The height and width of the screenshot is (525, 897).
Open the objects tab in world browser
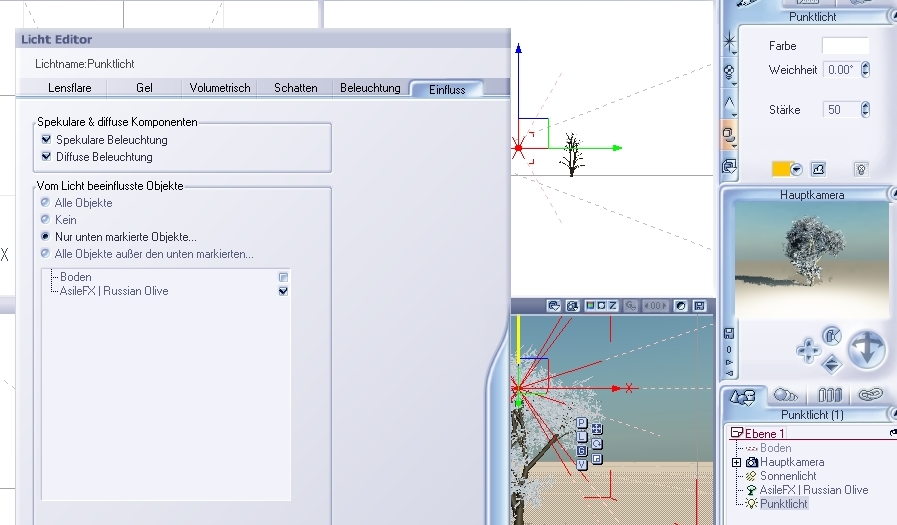click(743, 396)
